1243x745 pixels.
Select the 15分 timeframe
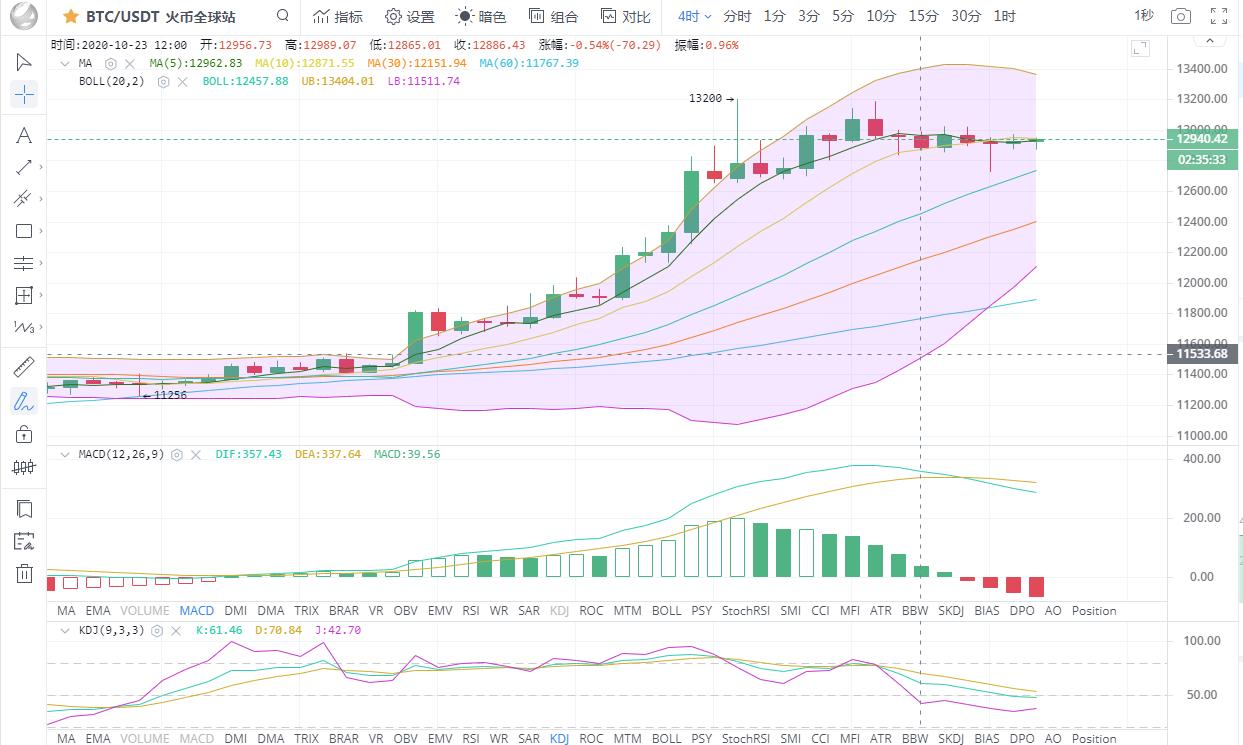click(x=923, y=16)
